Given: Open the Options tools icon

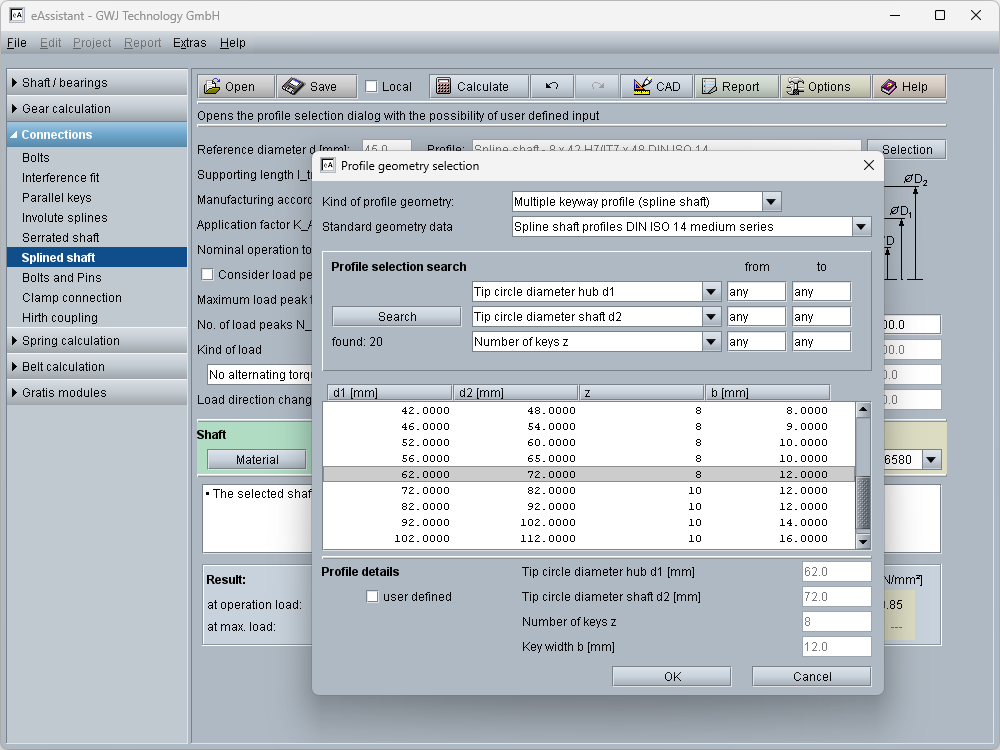Looking at the screenshot, I should click(795, 87).
